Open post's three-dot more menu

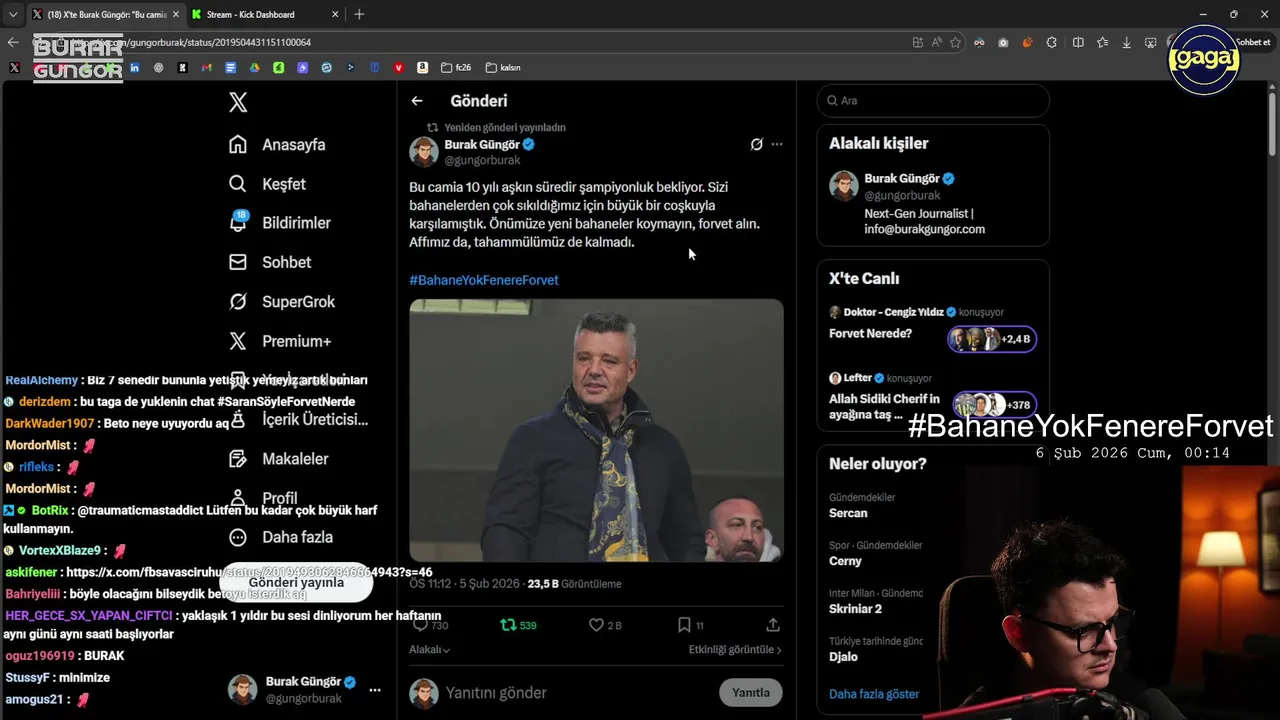click(x=777, y=144)
